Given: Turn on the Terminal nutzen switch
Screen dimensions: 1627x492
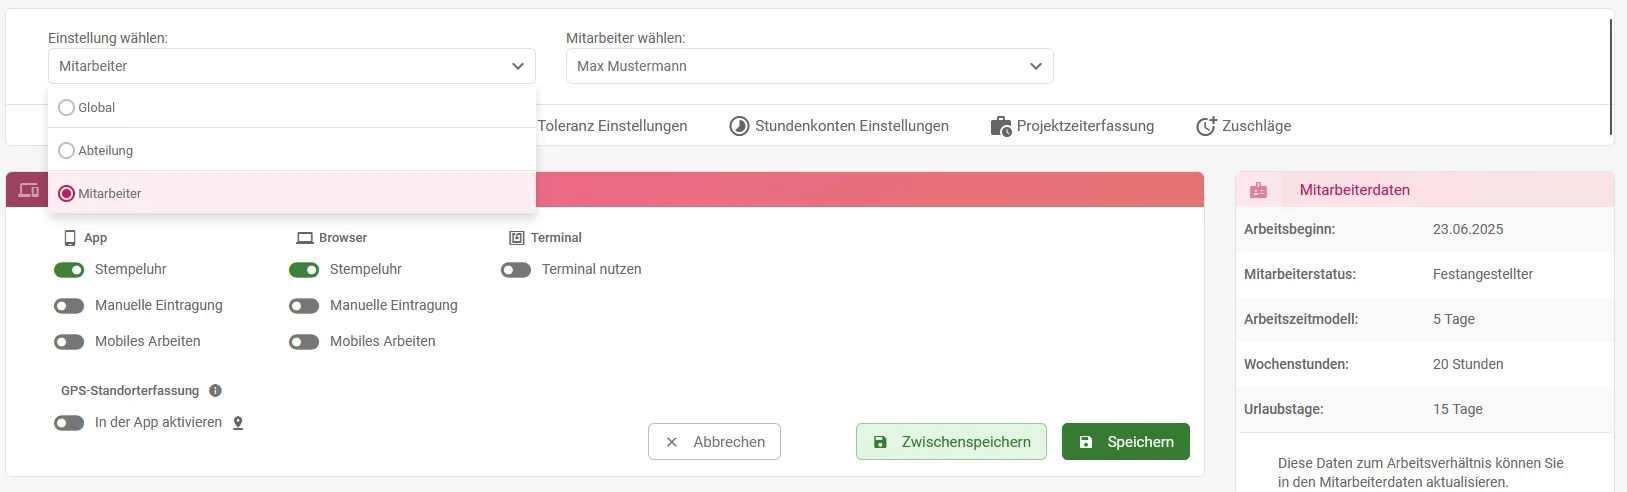Looking at the screenshot, I should click(x=516, y=270).
